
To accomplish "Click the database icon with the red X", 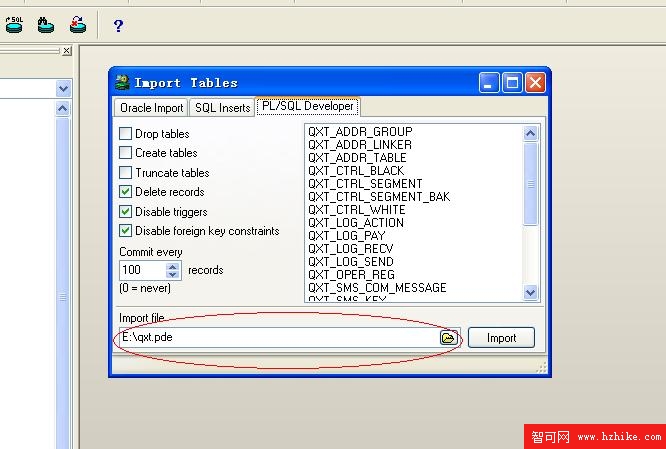I will (78, 25).
